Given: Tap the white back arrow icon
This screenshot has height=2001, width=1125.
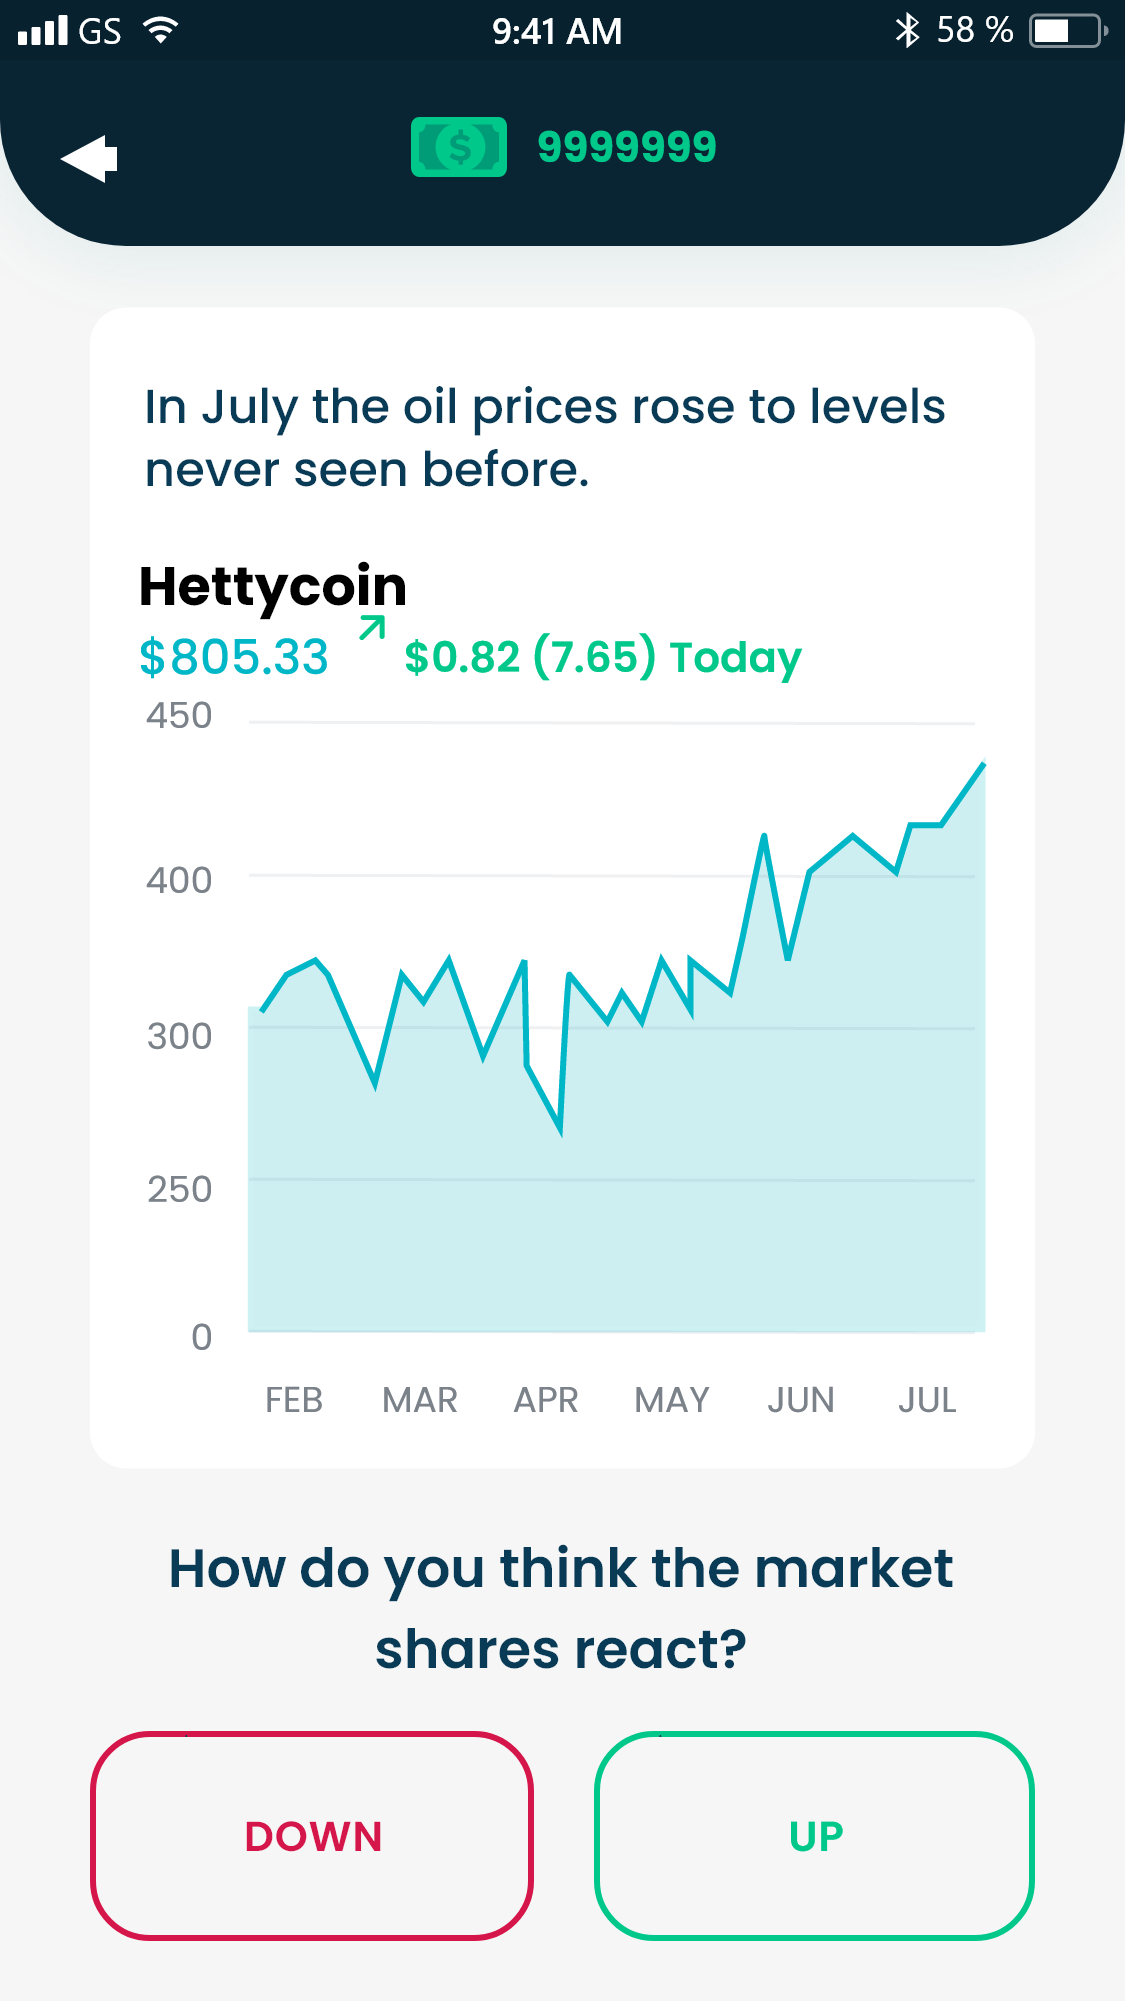Looking at the screenshot, I should pyautogui.click(x=90, y=158).
